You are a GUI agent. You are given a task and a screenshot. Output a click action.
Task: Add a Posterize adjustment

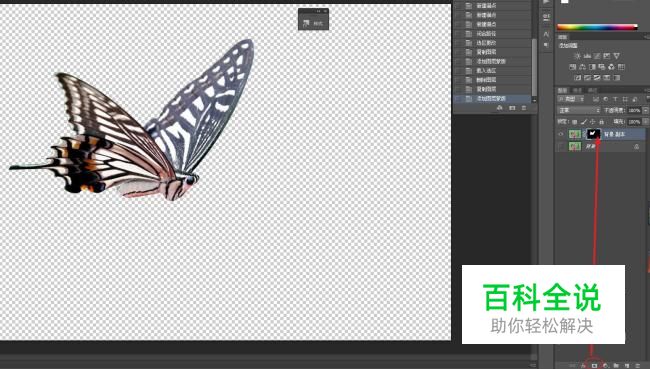[587, 78]
